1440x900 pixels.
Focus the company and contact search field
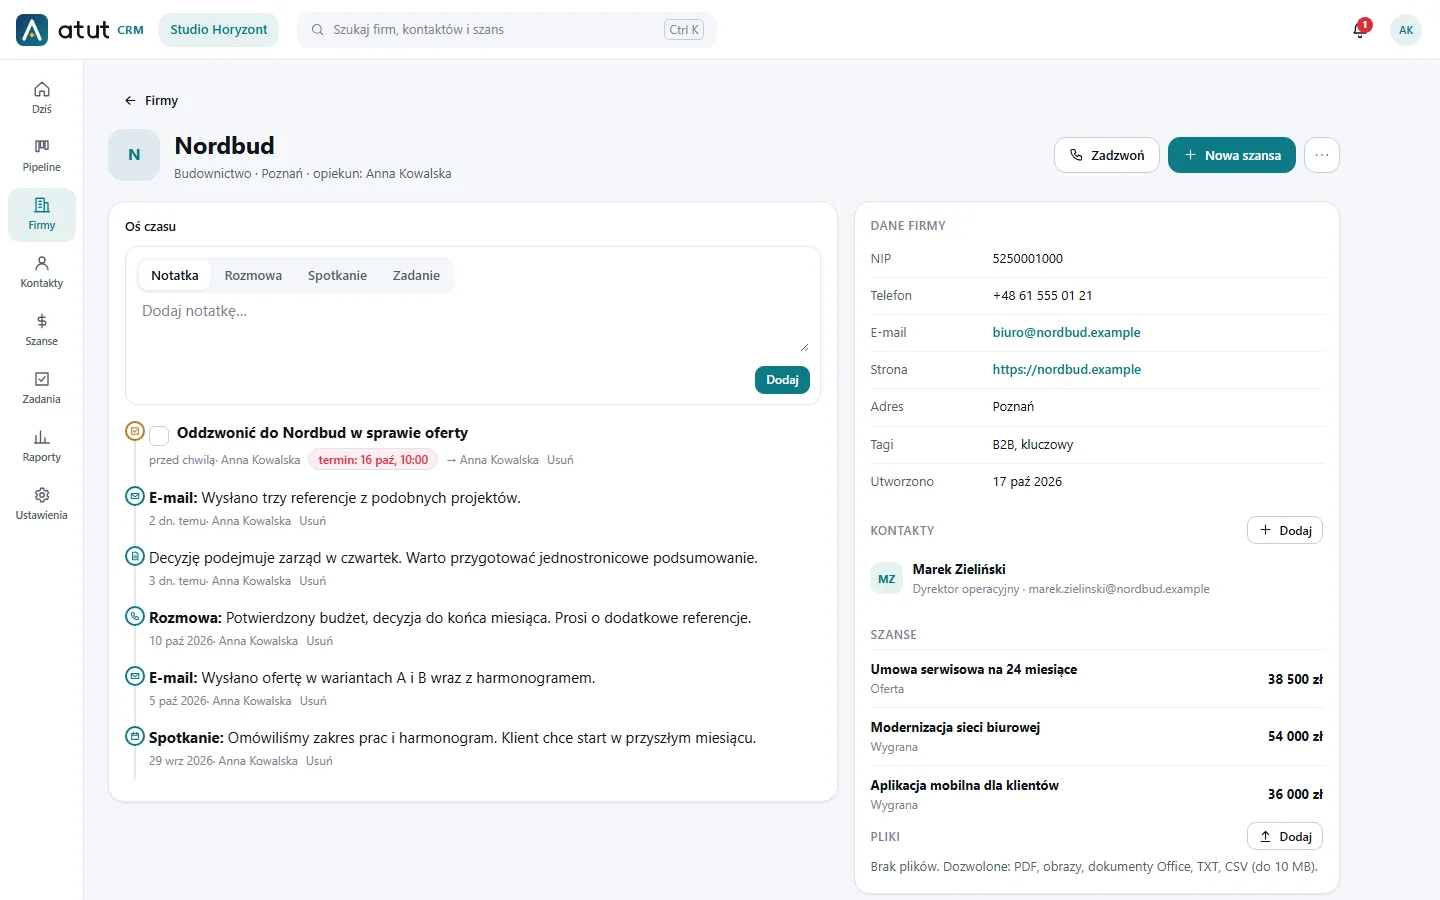[x=506, y=30]
